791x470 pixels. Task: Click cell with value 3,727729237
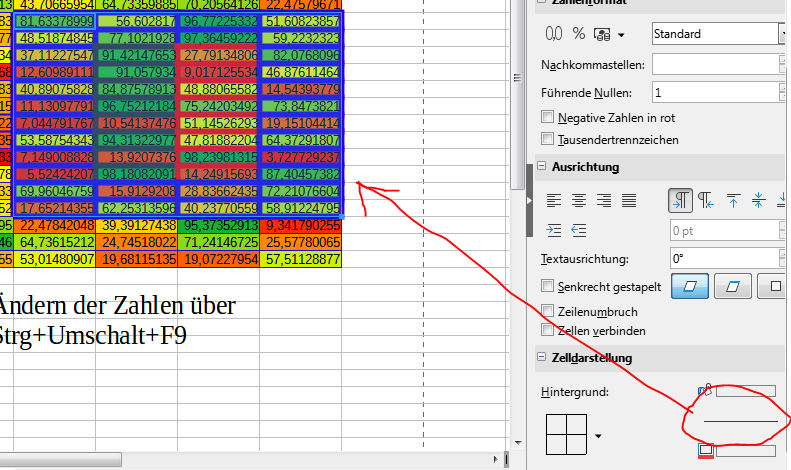click(301, 157)
